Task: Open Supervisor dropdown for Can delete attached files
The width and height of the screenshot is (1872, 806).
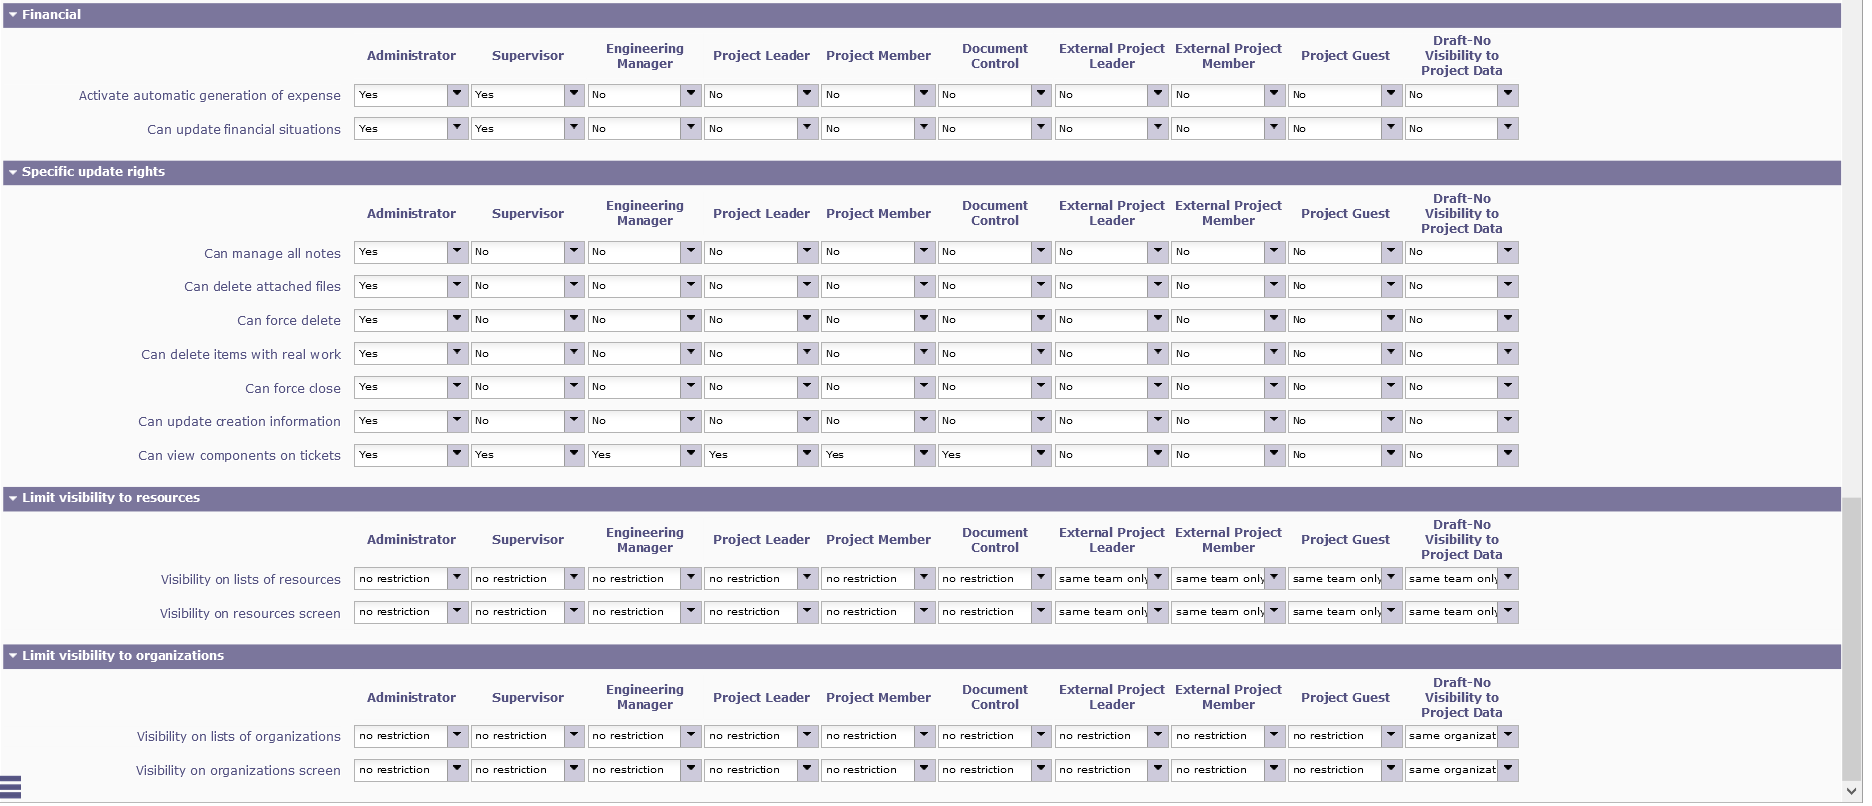Action: click(x=574, y=286)
